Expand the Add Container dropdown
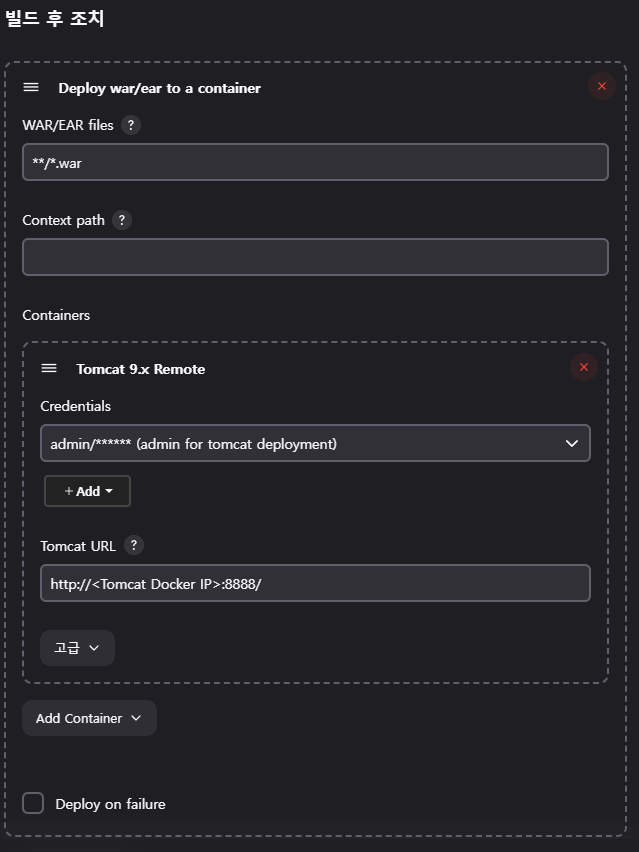Viewport: 639px width, 852px height. click(x=89, y=718)
